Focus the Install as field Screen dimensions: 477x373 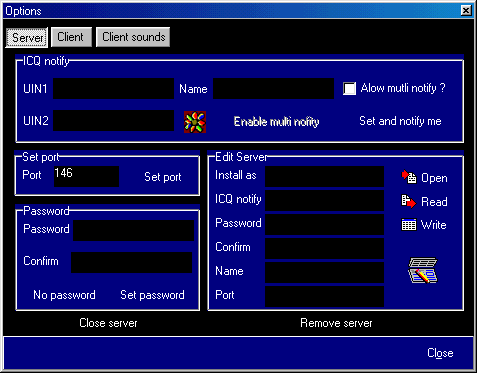(324, 176)
